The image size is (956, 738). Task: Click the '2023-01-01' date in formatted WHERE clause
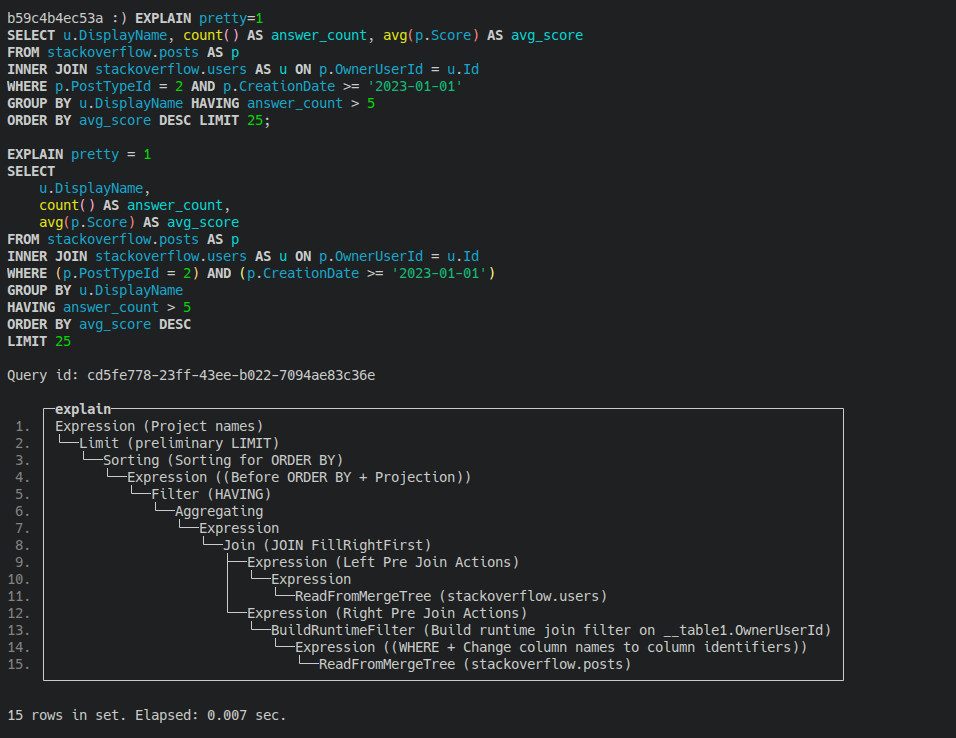(x=439, y=273)
